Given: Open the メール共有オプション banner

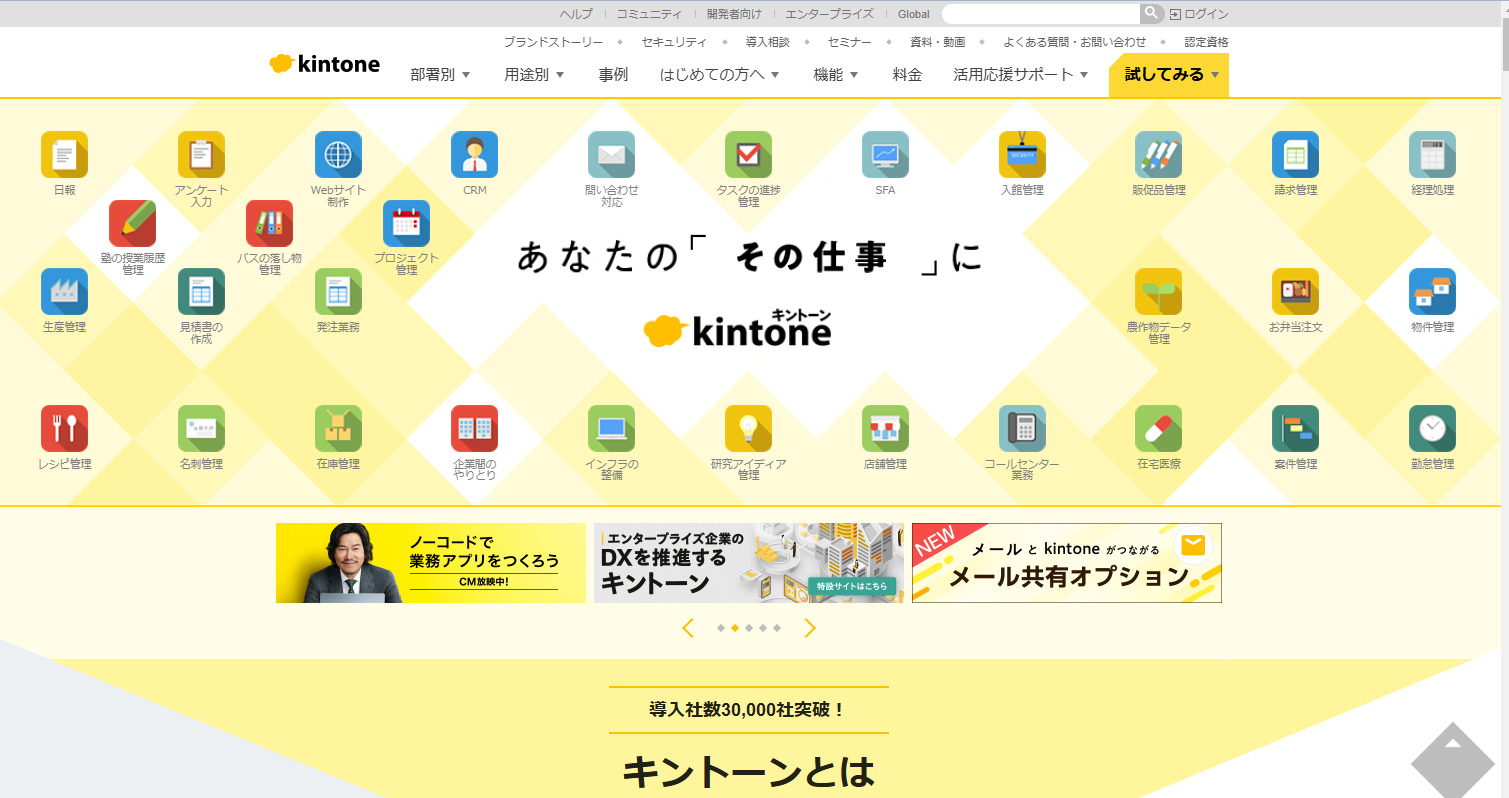Looking at the screenshot, I should pyautogui.click(x=1067, y=563).
